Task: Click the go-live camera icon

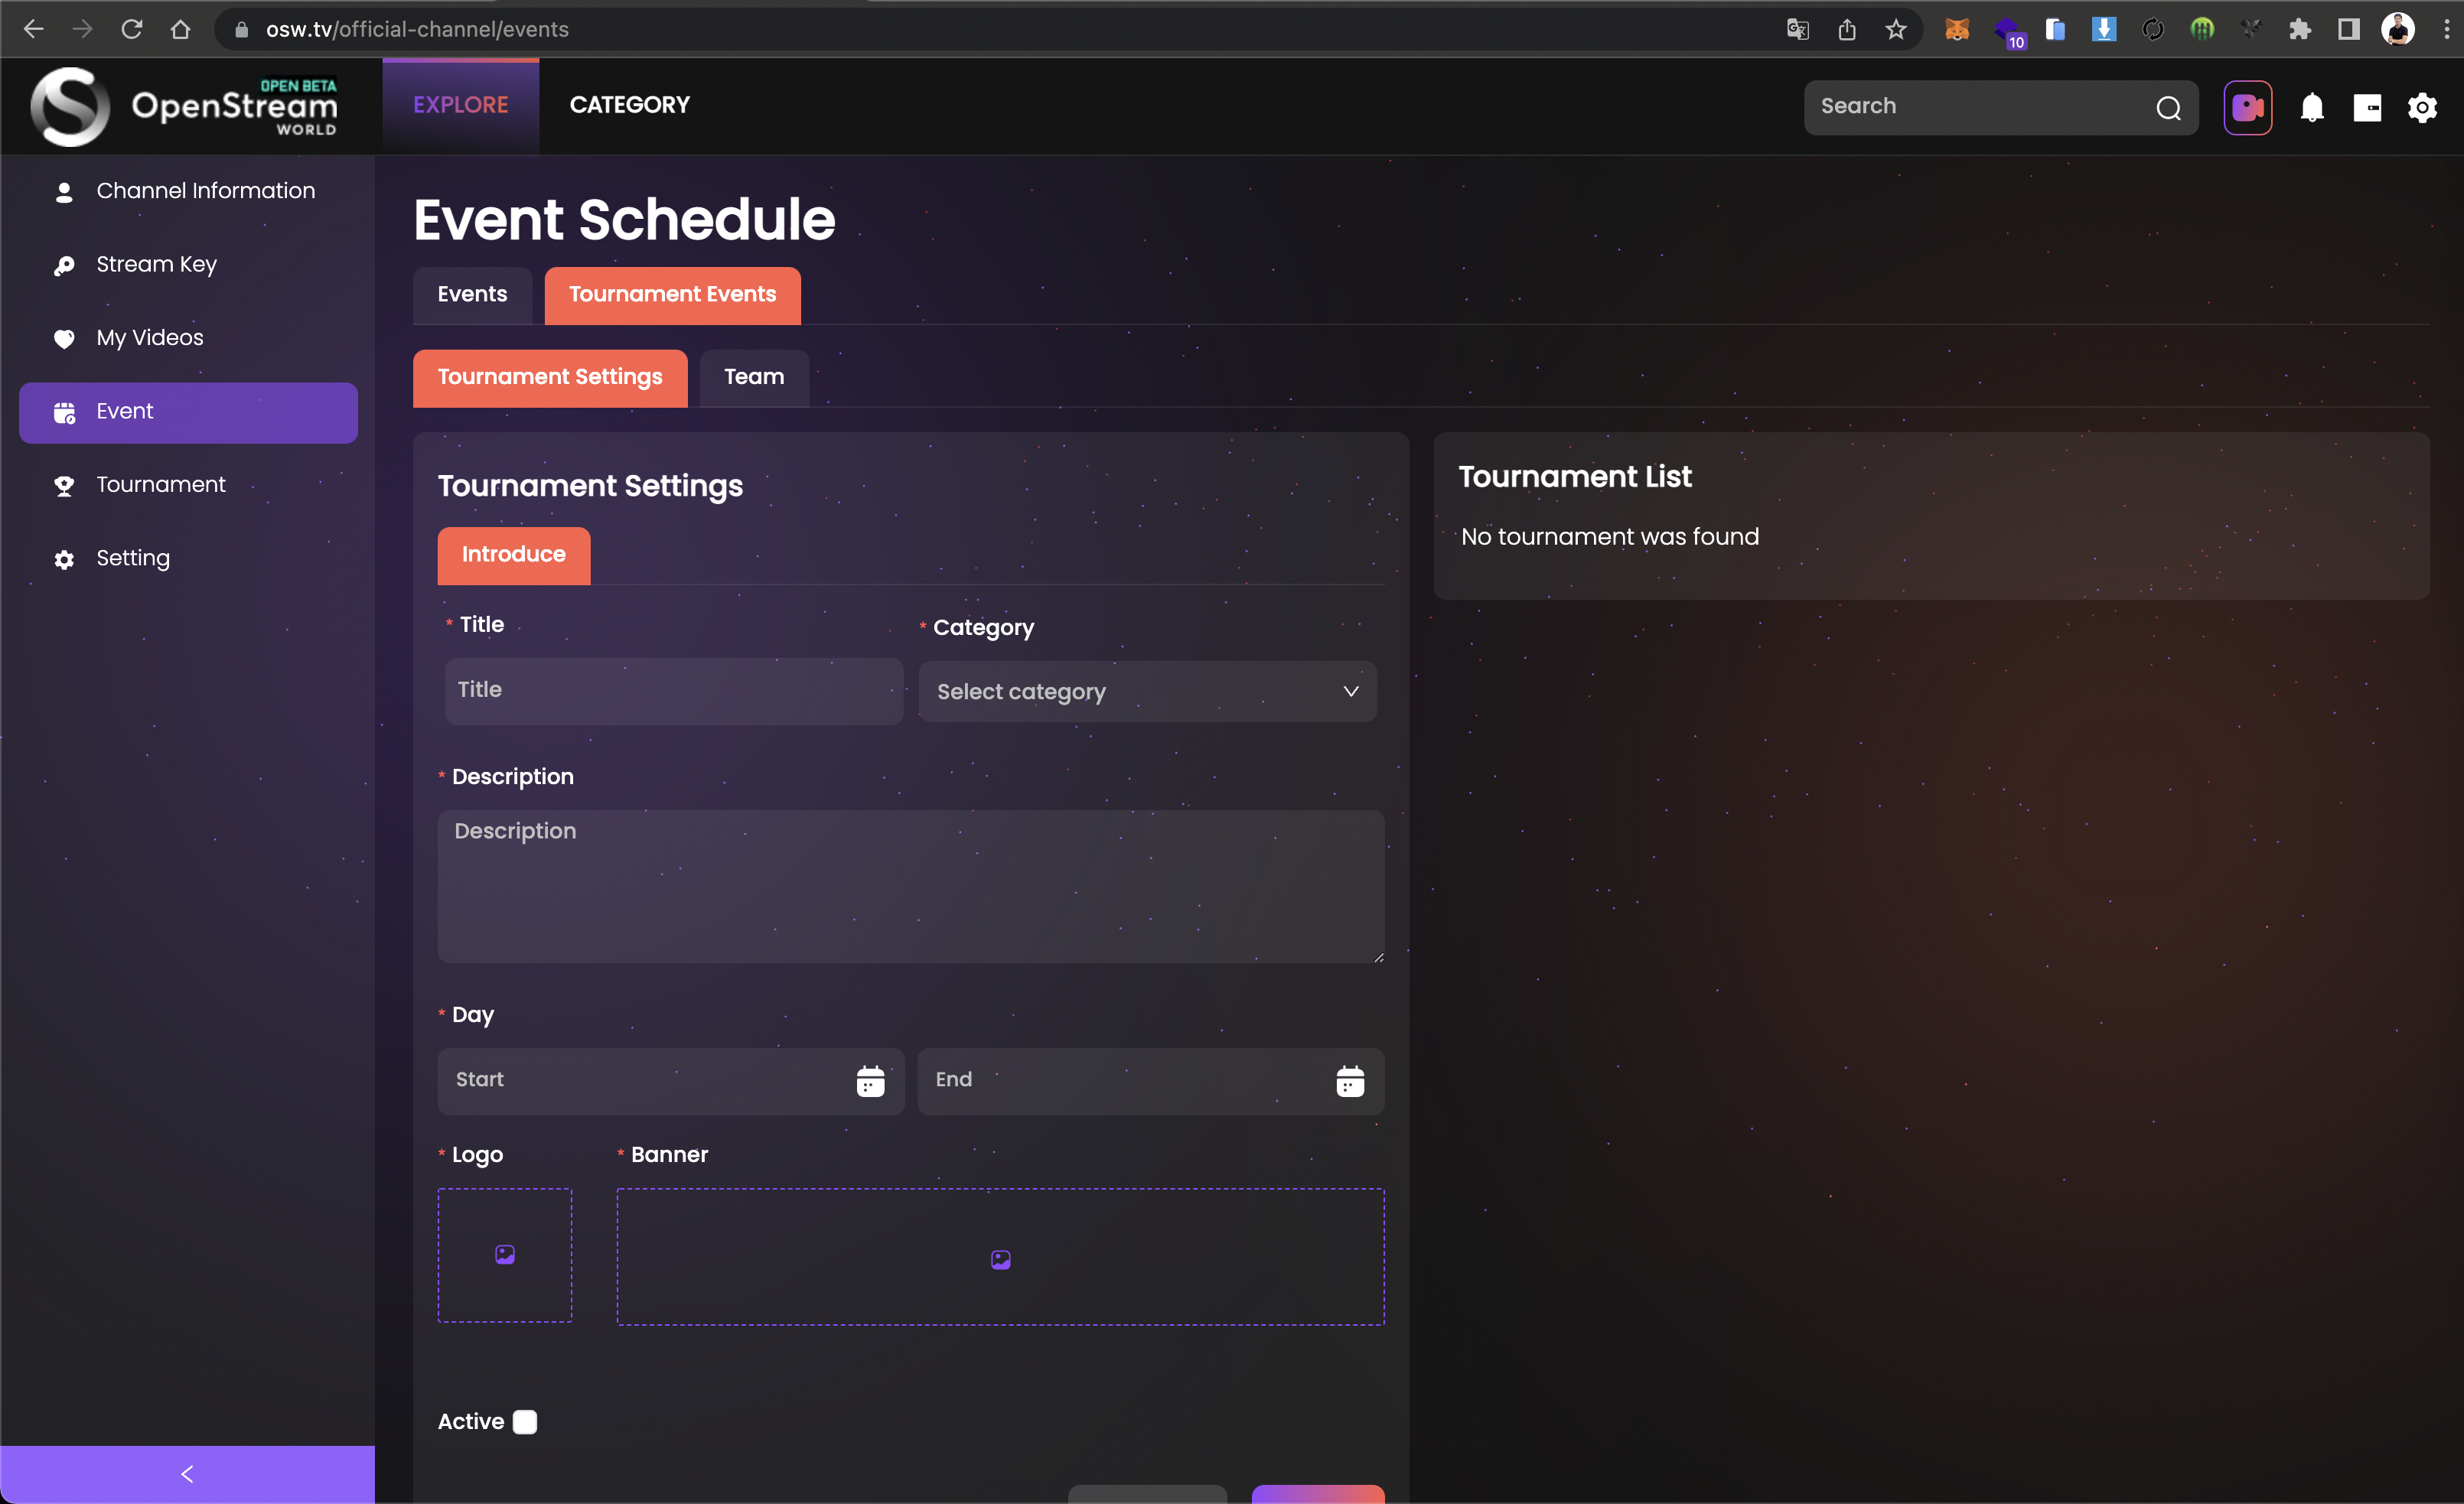Action: pyautogui.click(x=2247, y=107)
